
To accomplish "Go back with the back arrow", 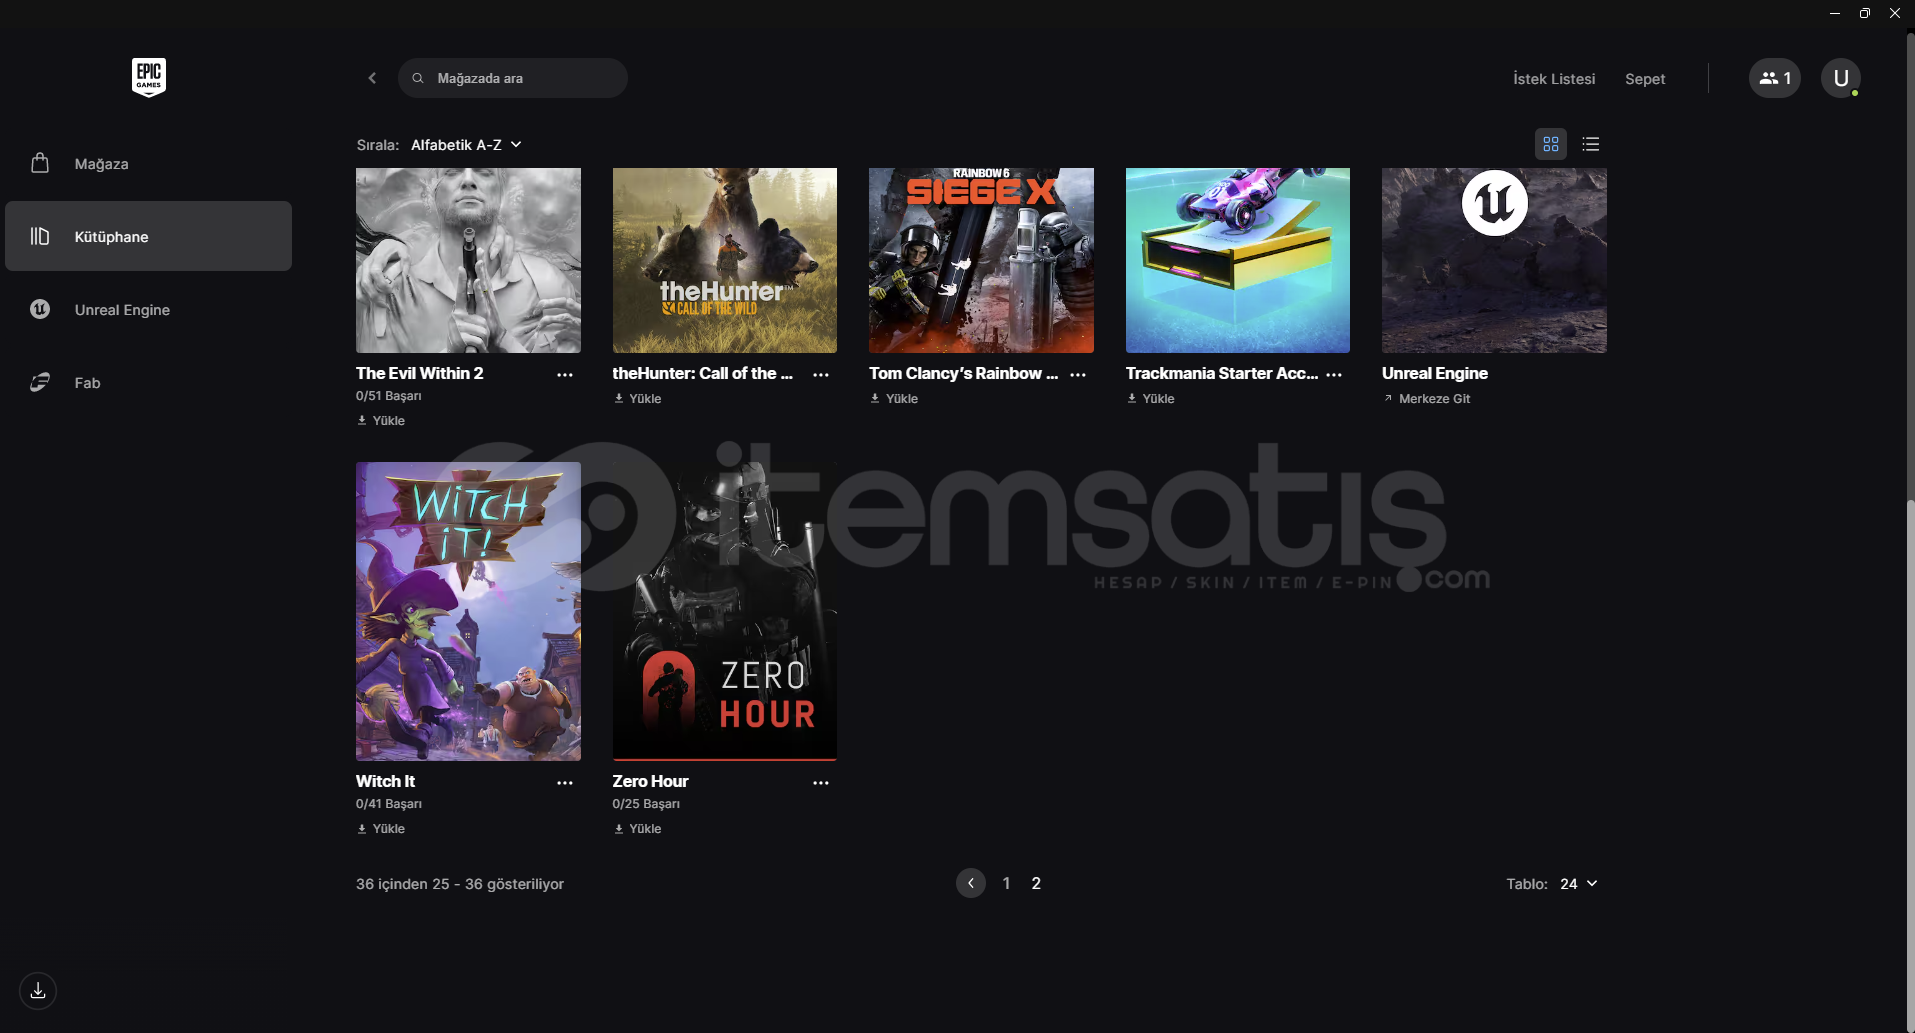I will 372,78.
